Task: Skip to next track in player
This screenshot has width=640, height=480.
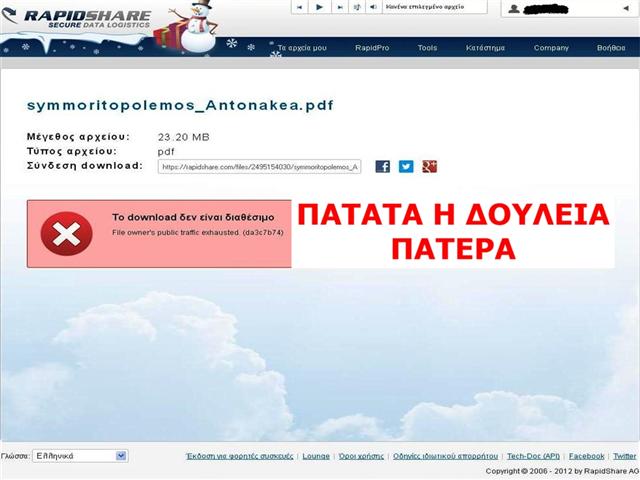Action: [x=338, y=7]
